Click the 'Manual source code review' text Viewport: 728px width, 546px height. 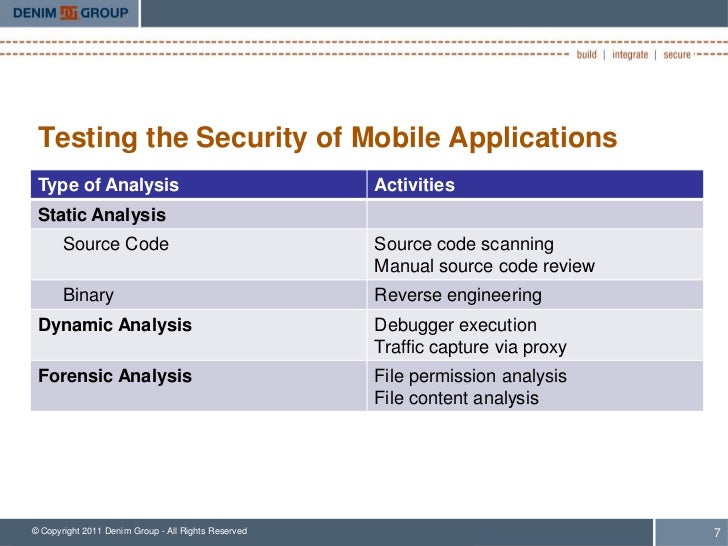tap(484, 266)
